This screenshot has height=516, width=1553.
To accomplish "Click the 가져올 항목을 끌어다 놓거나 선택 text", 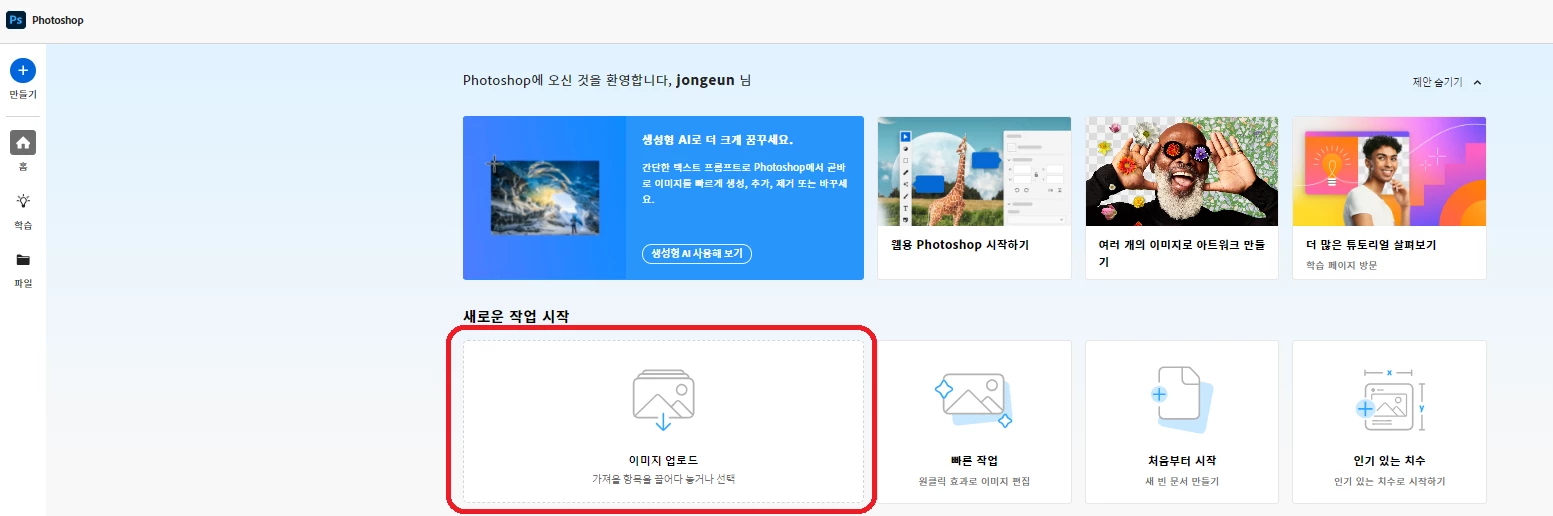I will coord(663,480).
